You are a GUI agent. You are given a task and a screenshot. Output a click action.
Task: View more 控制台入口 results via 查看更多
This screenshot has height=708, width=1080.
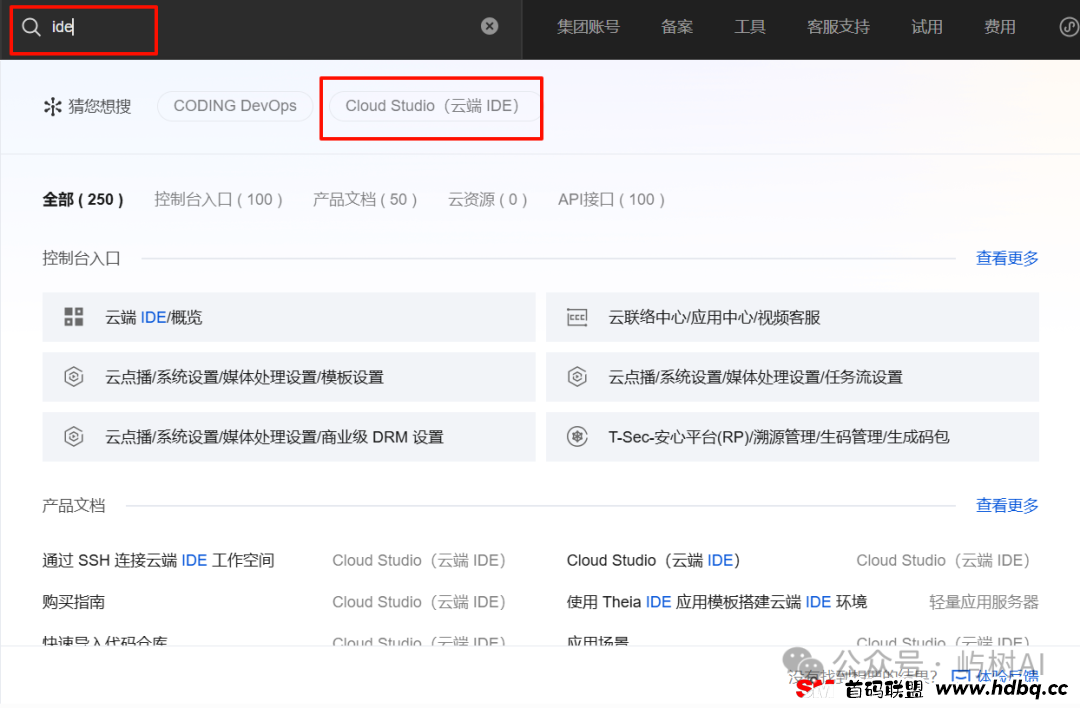point(1007,258)
